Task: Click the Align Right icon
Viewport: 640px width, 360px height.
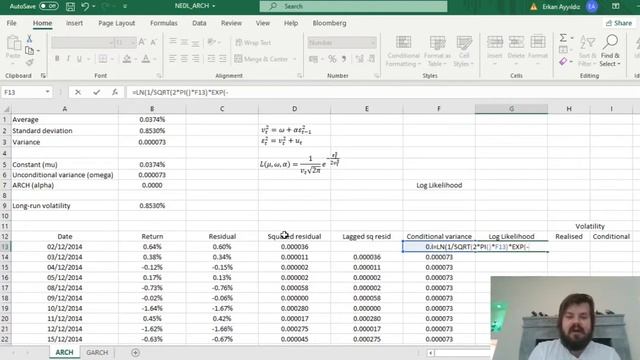Action: 196,59
